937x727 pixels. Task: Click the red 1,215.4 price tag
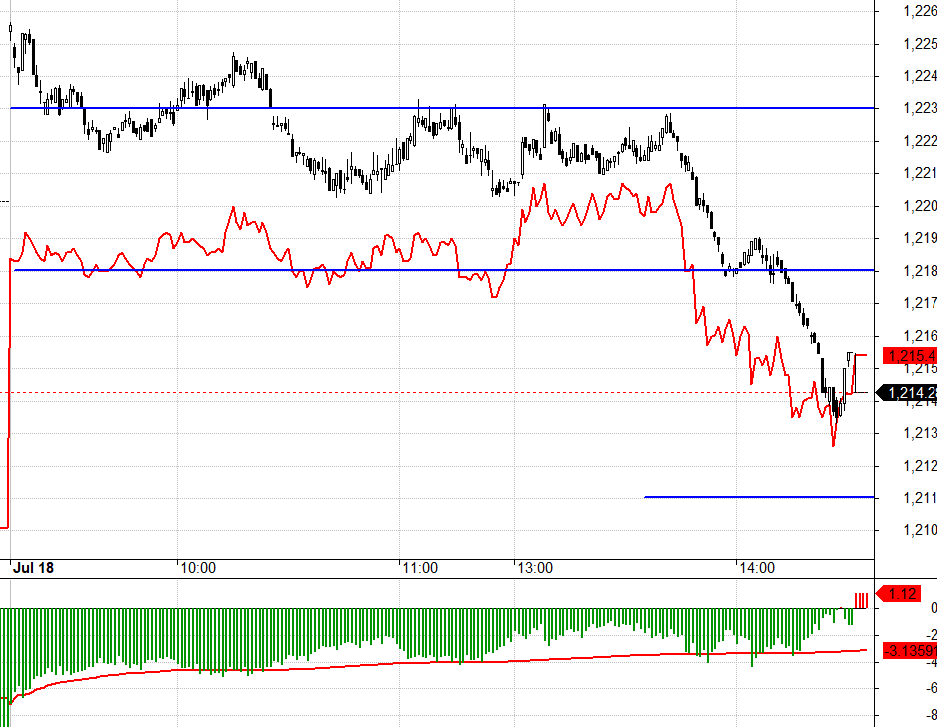[909, 356]
